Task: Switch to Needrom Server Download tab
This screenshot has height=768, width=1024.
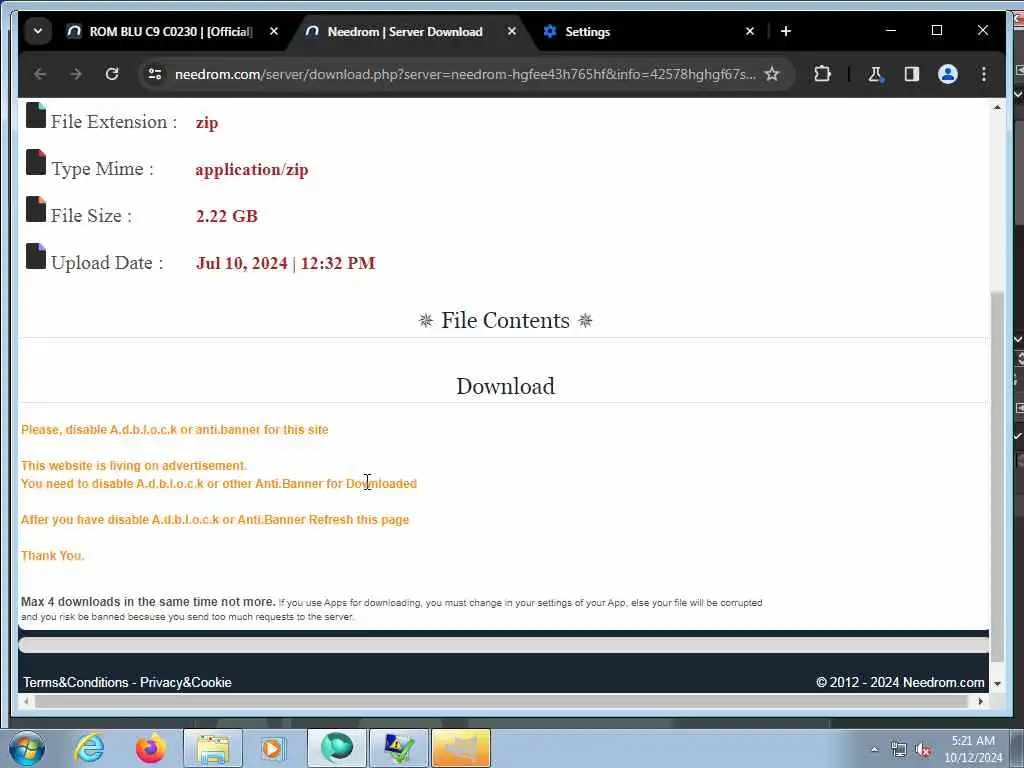Action: (405, 31)
